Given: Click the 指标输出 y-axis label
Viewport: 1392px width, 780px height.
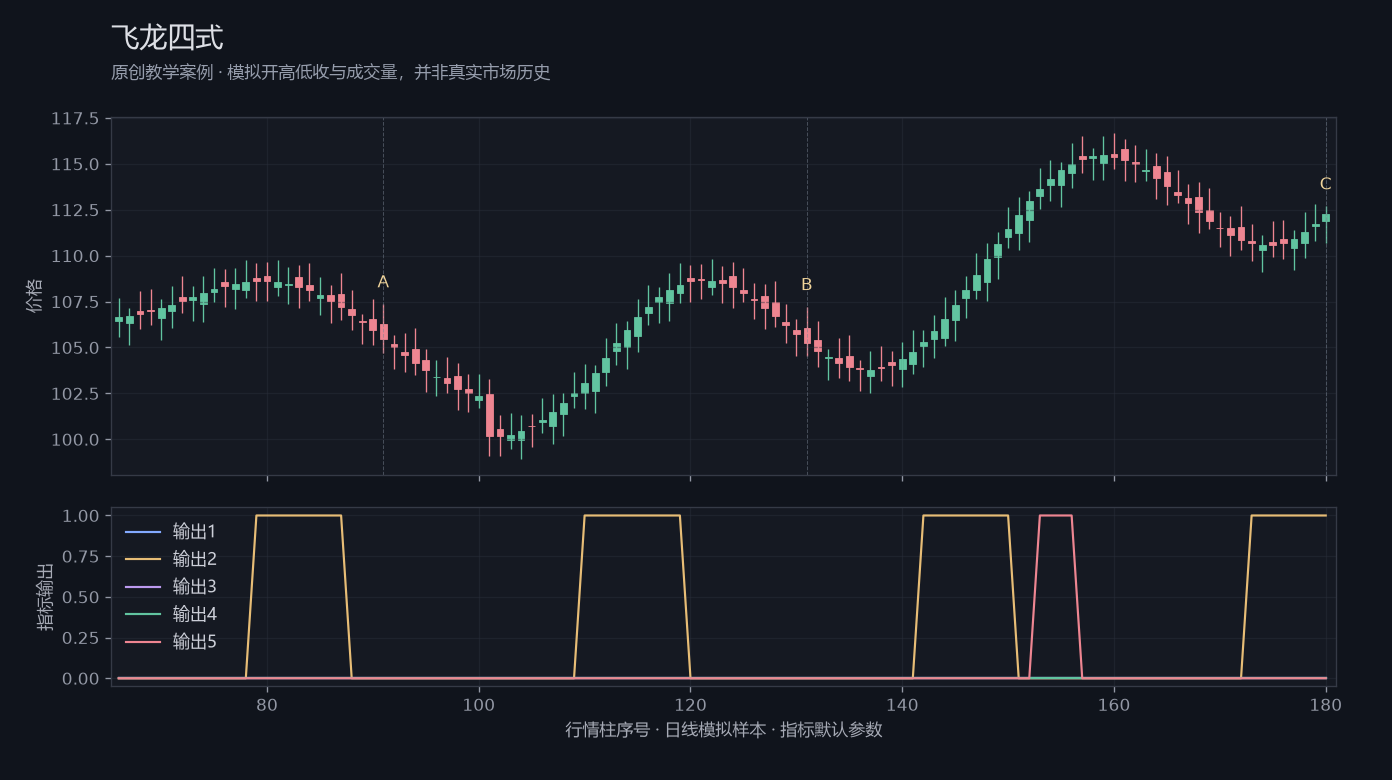Looking at the screenshot, I should click(45, 596).
